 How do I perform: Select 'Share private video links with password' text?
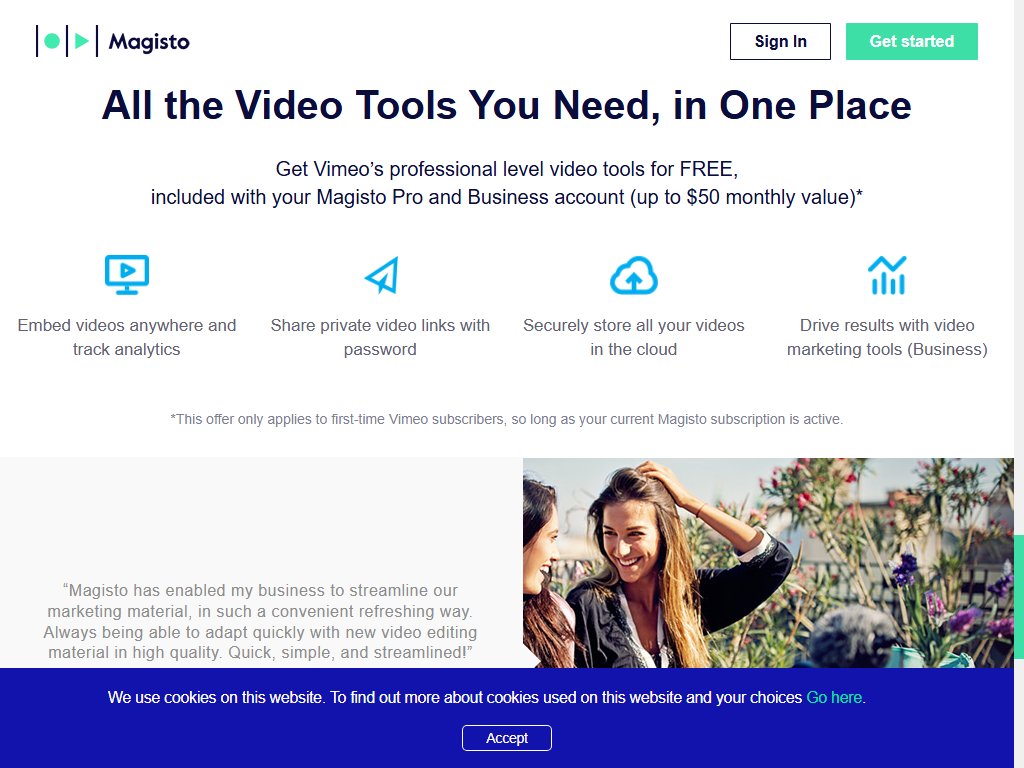[x=380, y=337]
